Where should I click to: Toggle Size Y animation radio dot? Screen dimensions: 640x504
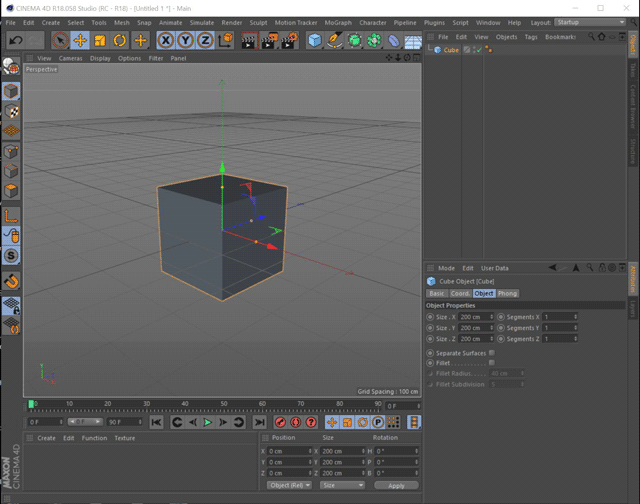430,328
